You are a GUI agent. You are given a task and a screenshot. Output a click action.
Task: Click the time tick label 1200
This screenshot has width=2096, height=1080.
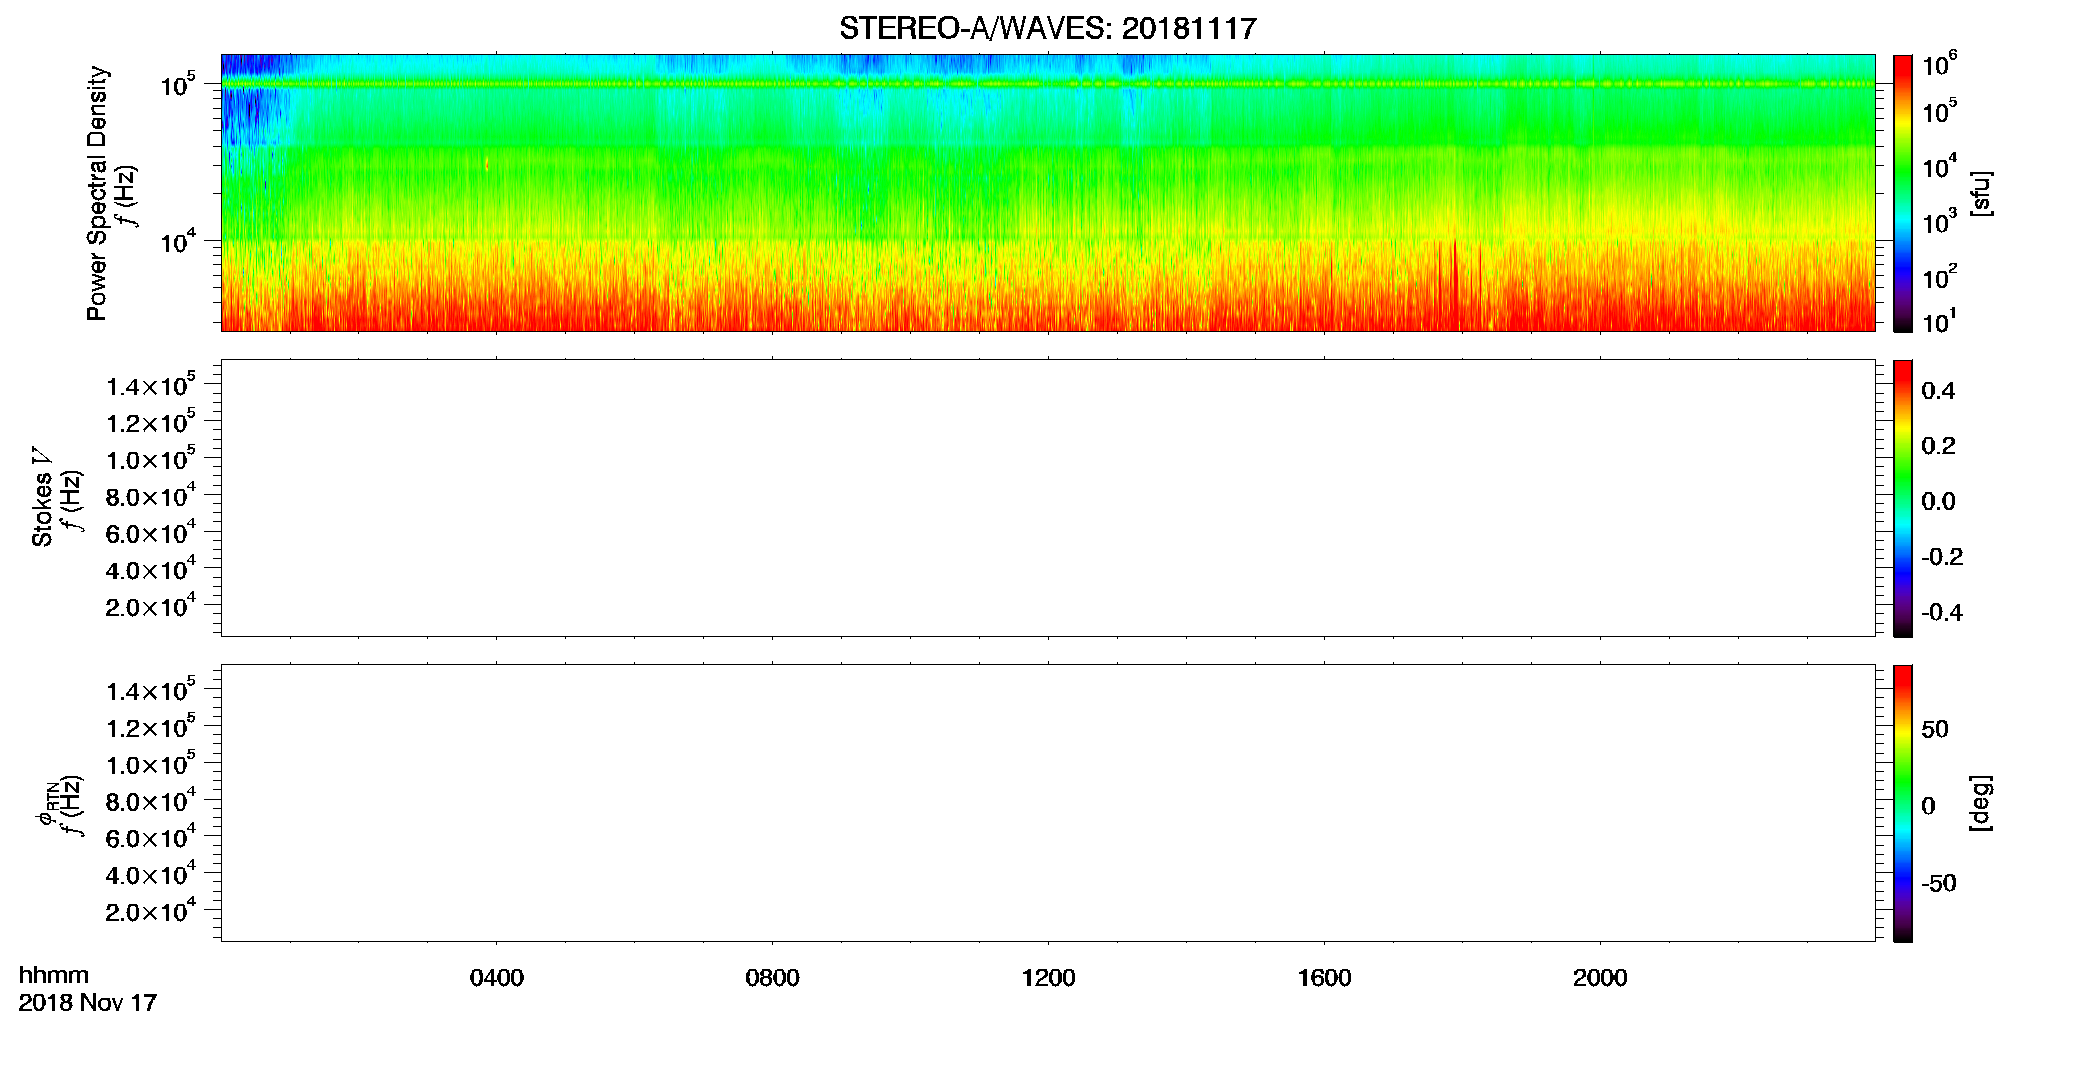(1048, 978)
